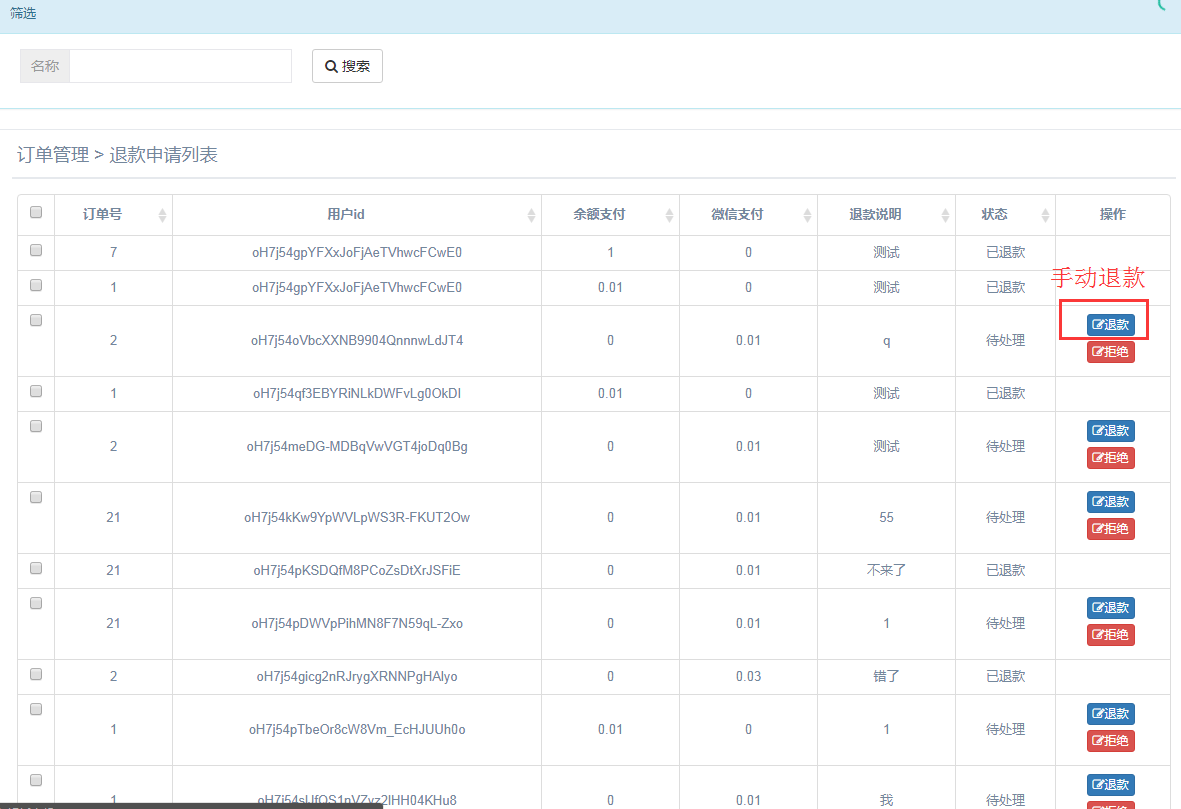This screenshot has height=809, width=1181.
Task: Click 退款 button highlighted in red box
Action: pyautogui.click(x=1110, y=324)
